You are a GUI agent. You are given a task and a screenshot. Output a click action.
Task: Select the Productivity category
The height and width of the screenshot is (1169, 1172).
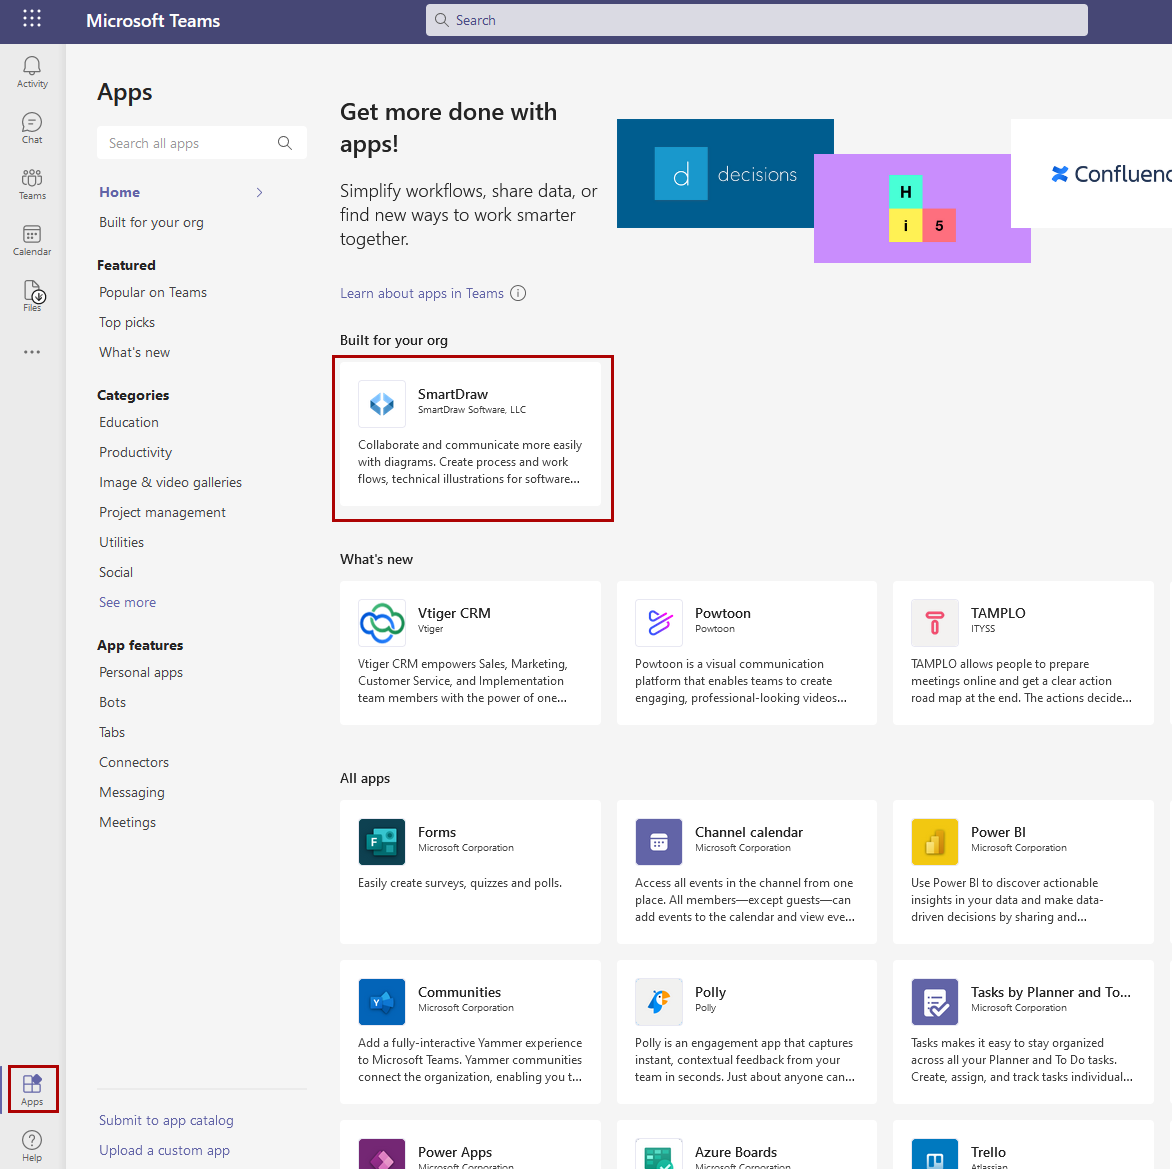point(135,452)
